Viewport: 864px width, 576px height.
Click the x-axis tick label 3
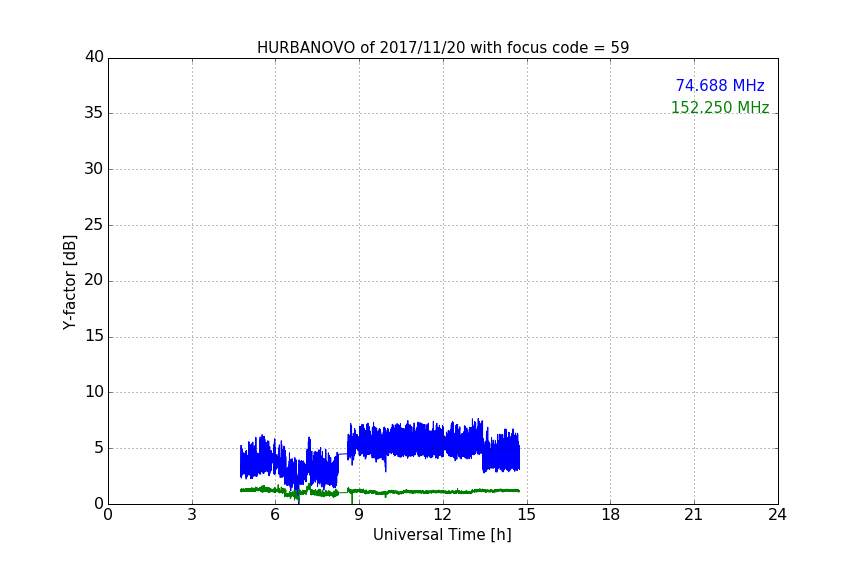[x=192, y=515]
